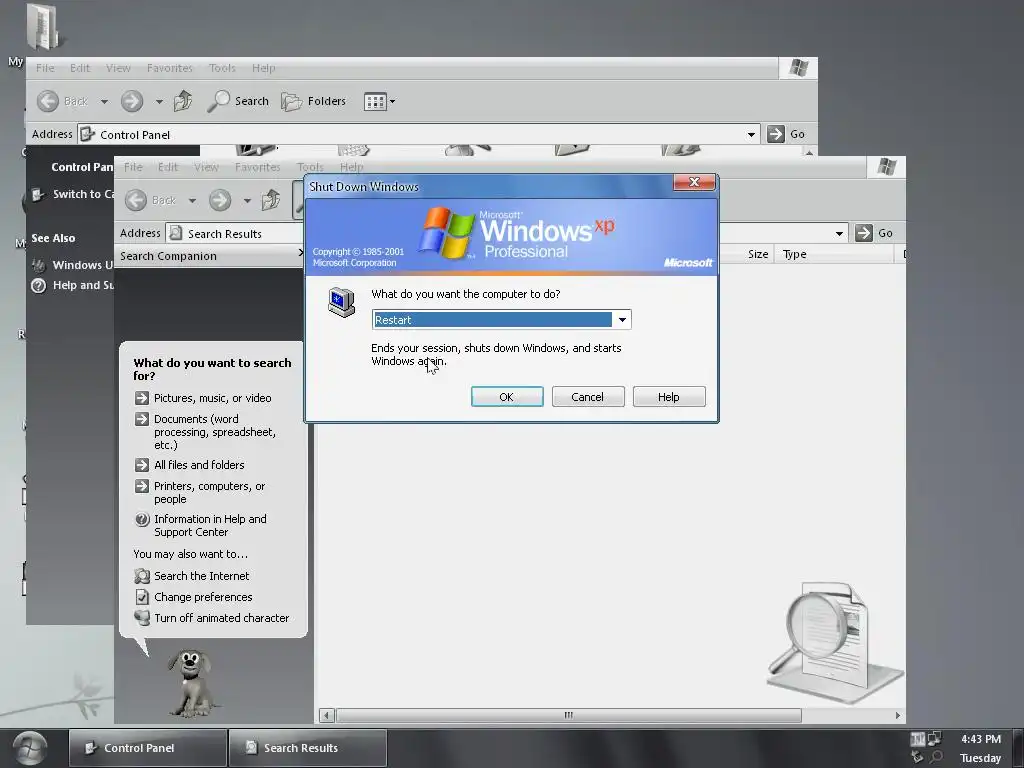Expand Forward history dropdown in Control Panel
The image size is (1024, 768).
[159, 101]
